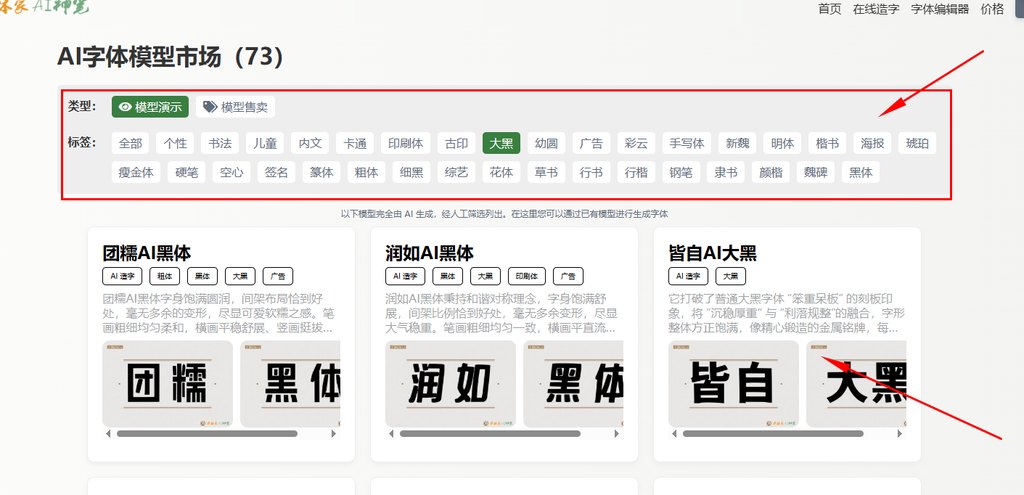Screen dimensions: 1024x495
Task: Filter by the 儿童 tag
Action: (x=265, y=143)
